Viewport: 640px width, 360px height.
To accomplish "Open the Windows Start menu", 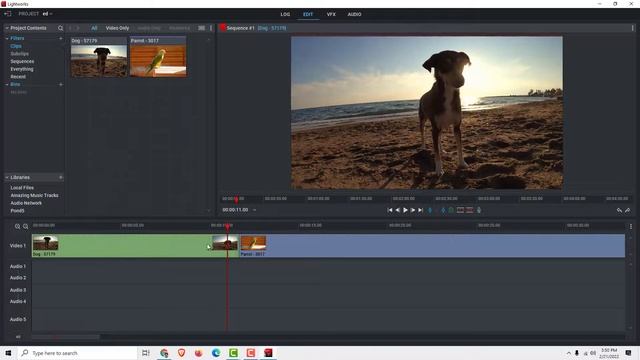I will [x=8, y=353].
